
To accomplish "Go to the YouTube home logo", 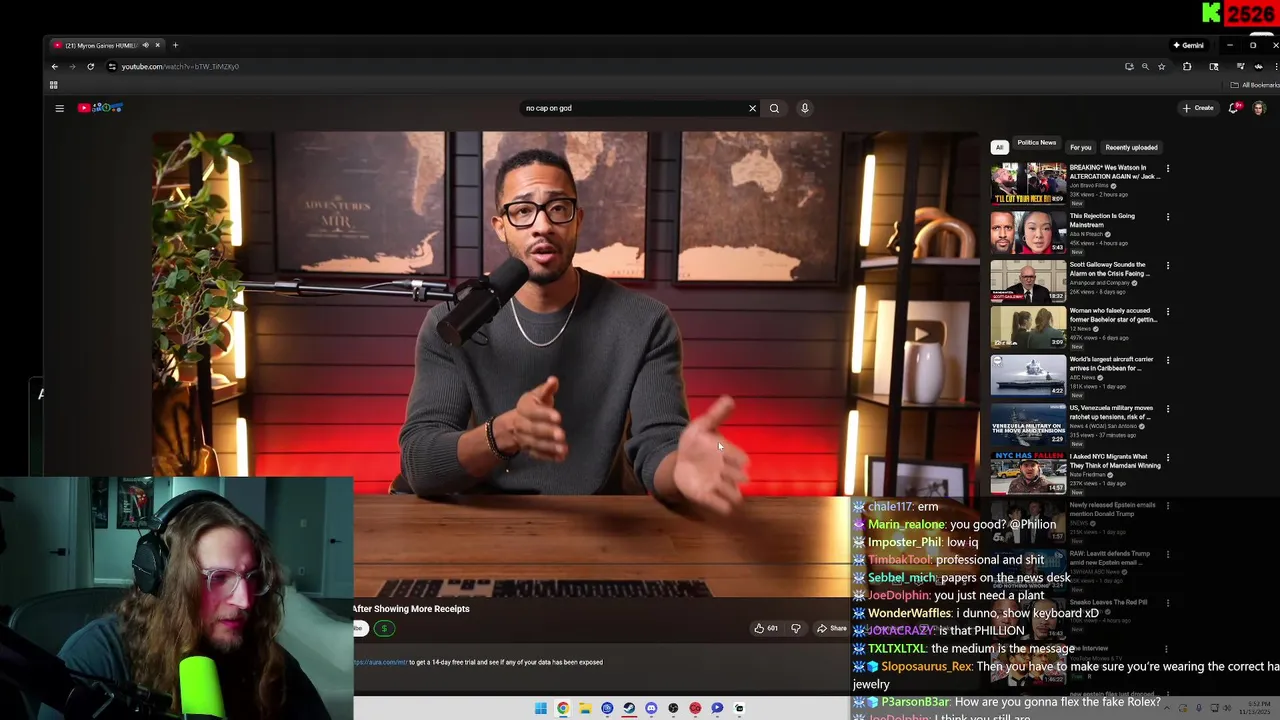I will (x=100, y=108).
